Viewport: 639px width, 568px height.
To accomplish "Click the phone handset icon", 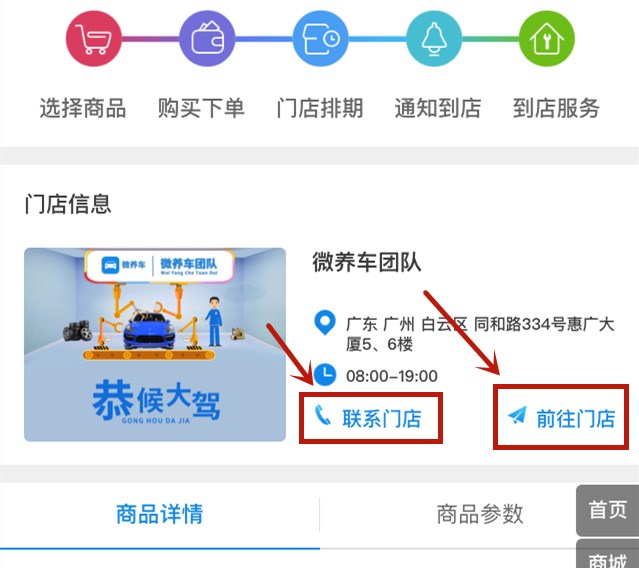I will point(323,416).
